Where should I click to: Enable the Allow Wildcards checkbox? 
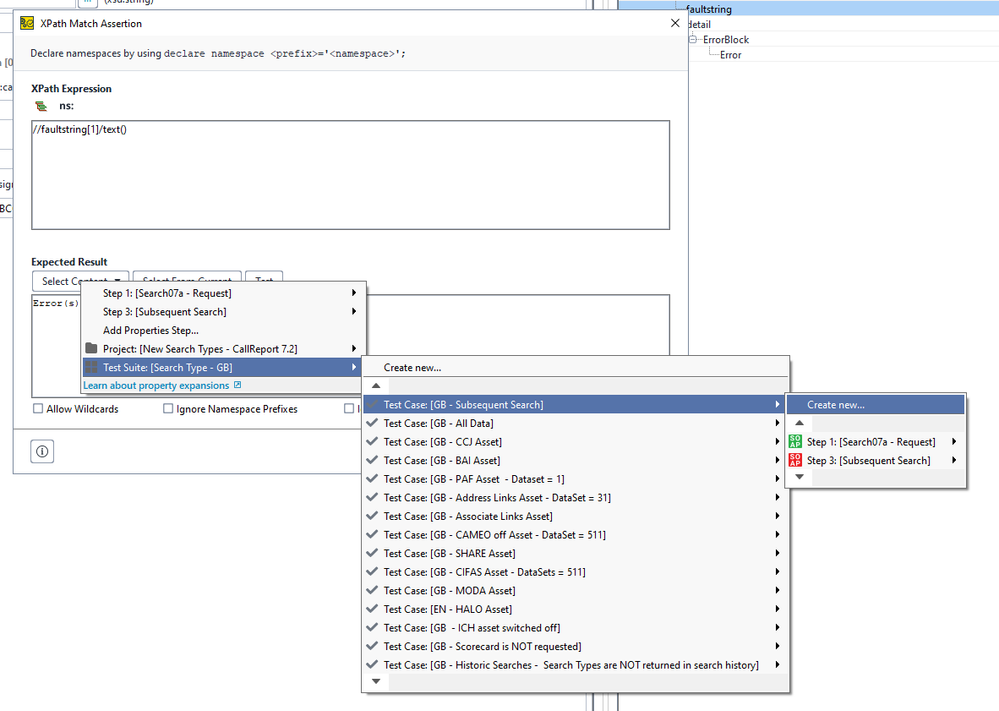tap(38, 409)
